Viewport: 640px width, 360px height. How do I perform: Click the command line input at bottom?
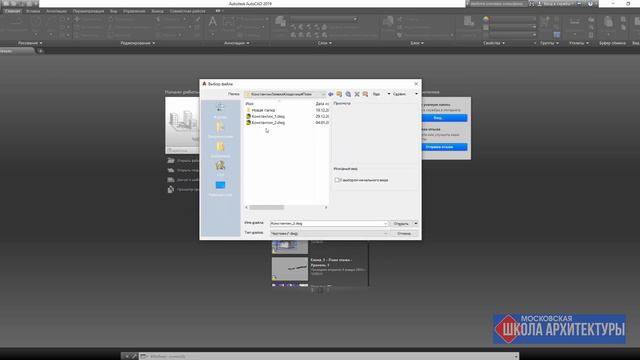click(x=329, y=356)
